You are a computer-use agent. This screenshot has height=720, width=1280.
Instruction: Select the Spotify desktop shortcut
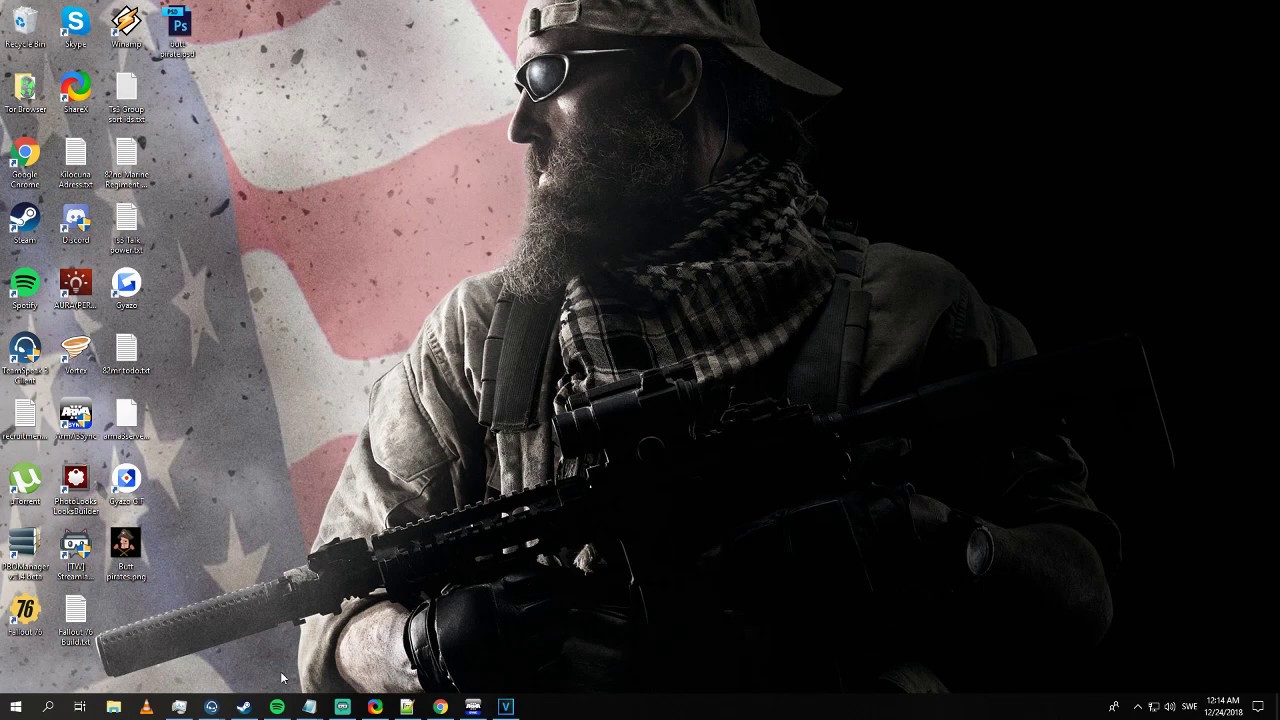click(x=25, y=289)
